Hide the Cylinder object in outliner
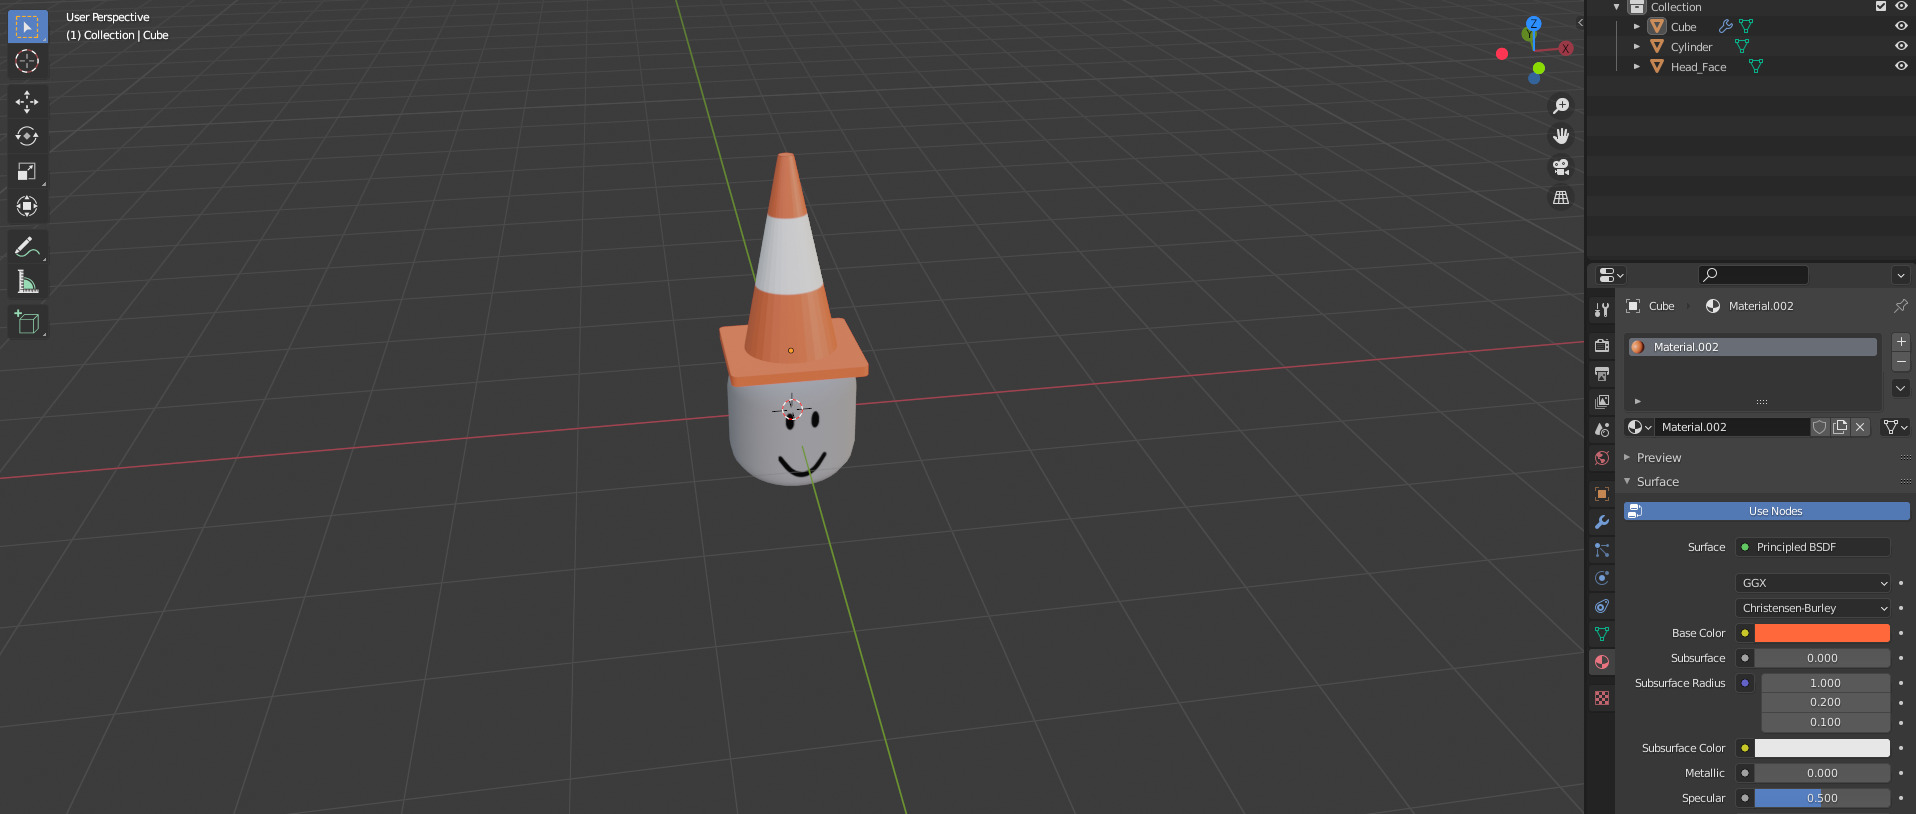This screenshot has width=1916, height=814. [x=1901, y=46]
